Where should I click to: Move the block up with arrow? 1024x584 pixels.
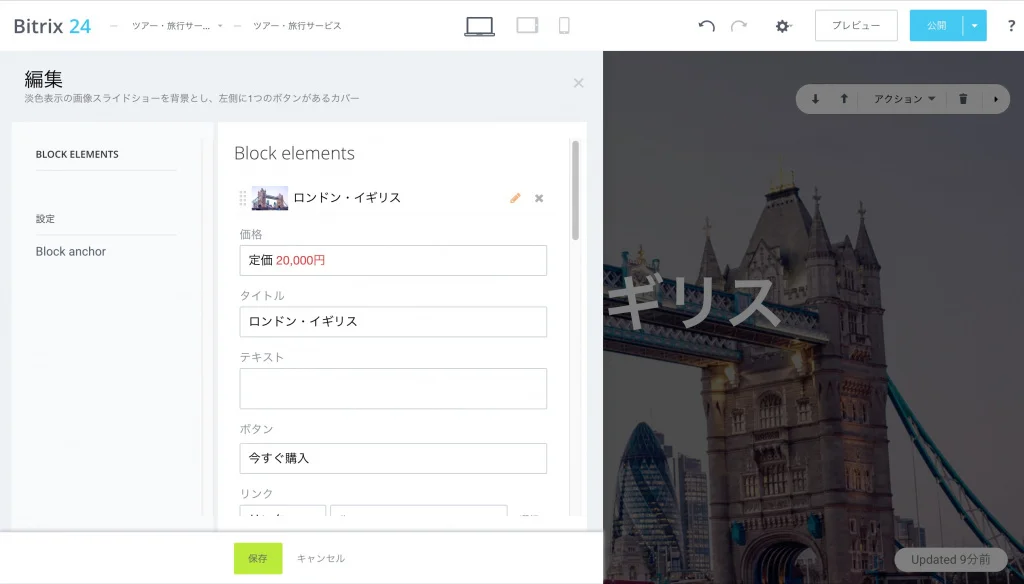pyautogui.click(x=844, y=99)
